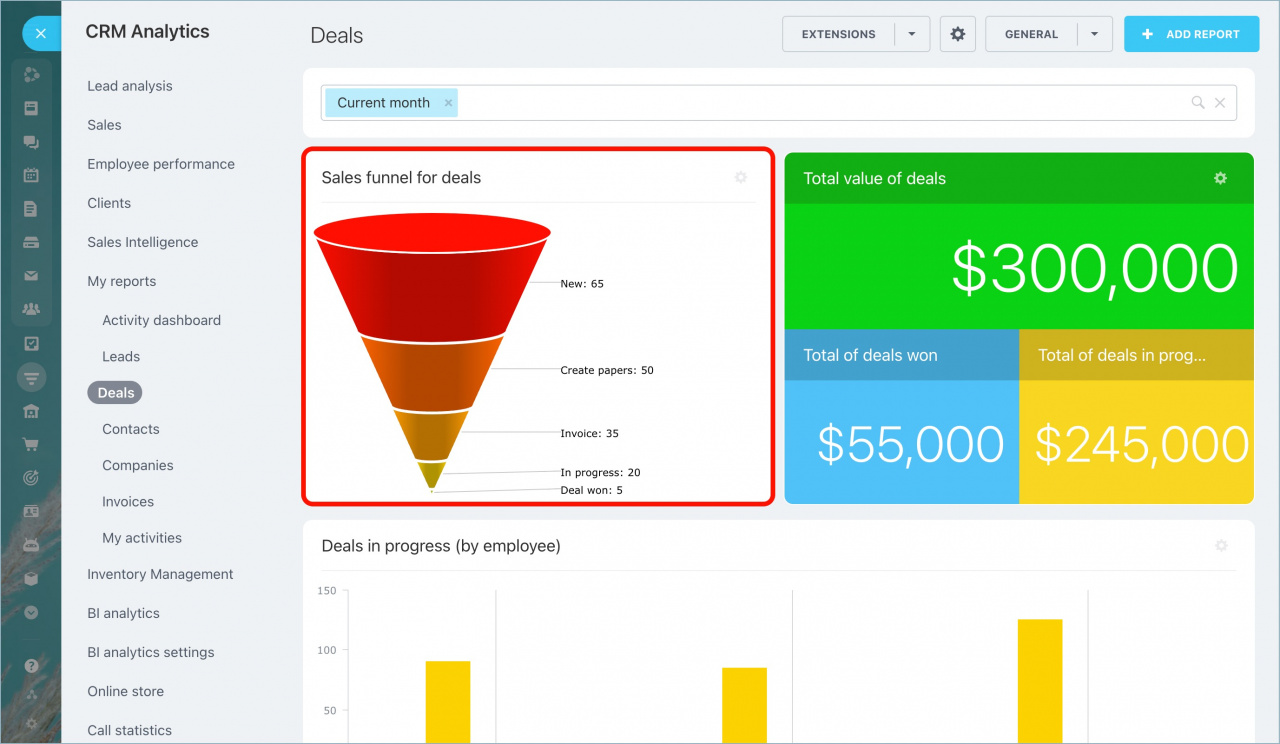Expand the Extensions dropdown arrow
1280x744 pixels.
912,34
